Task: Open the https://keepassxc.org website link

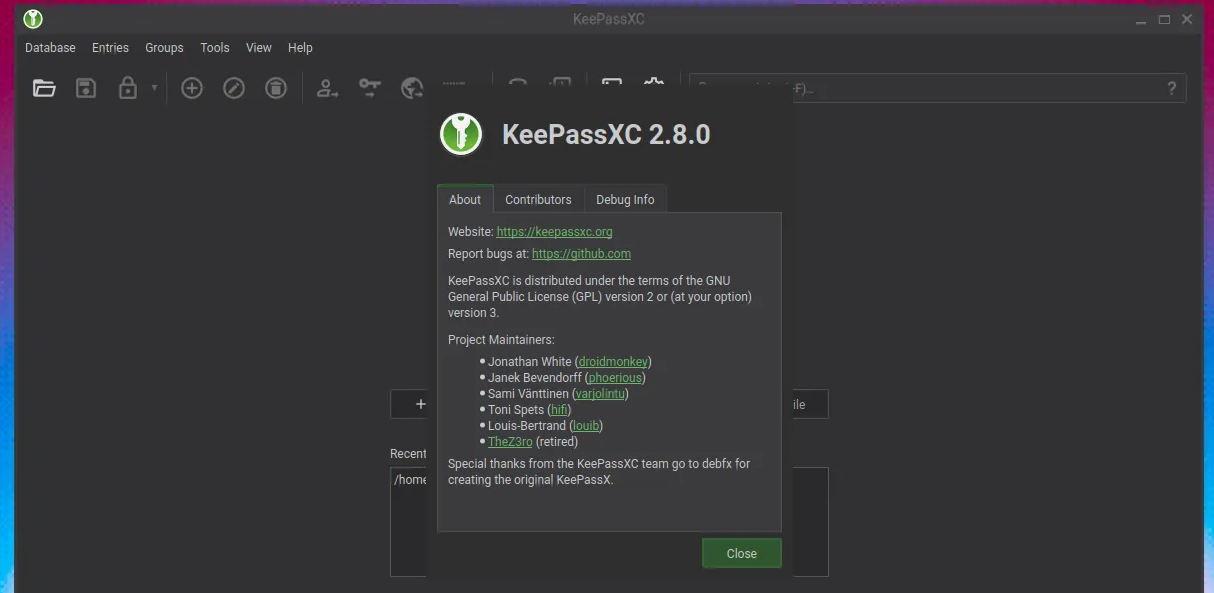Action: pyautogui.click(x=554, y=231)
